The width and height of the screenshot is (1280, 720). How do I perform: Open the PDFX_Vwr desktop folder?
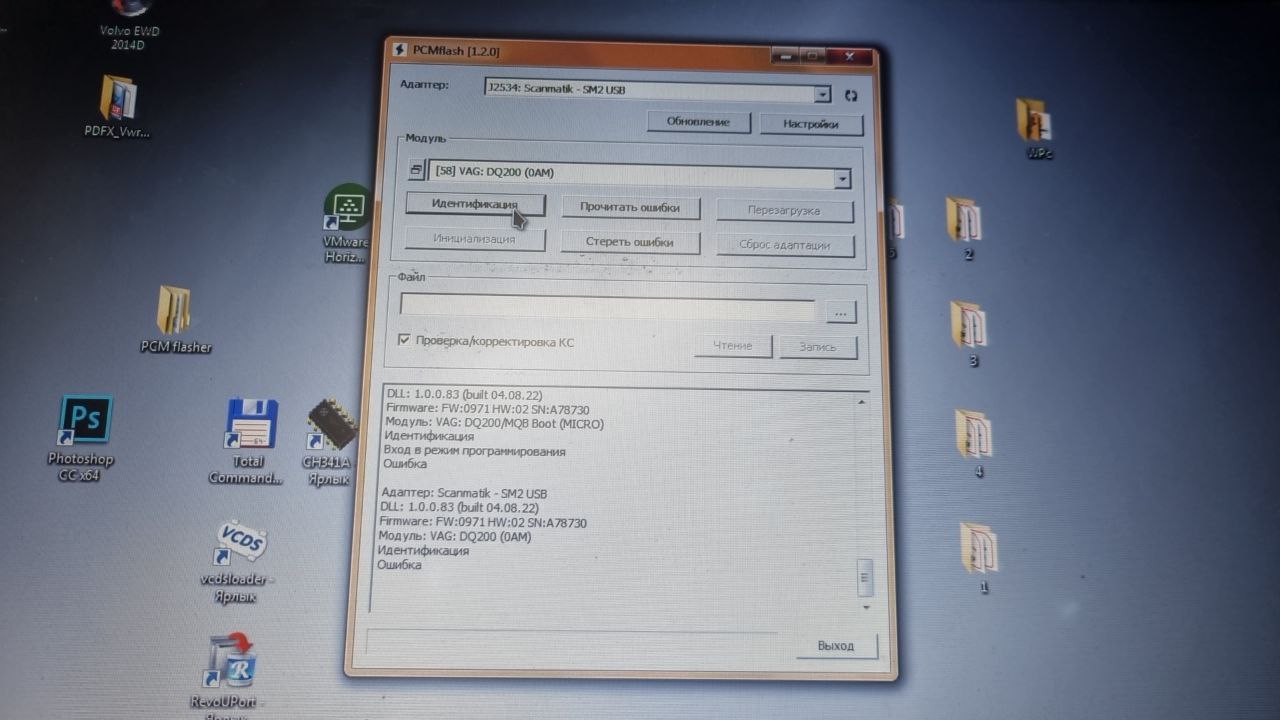pos(118,106)
